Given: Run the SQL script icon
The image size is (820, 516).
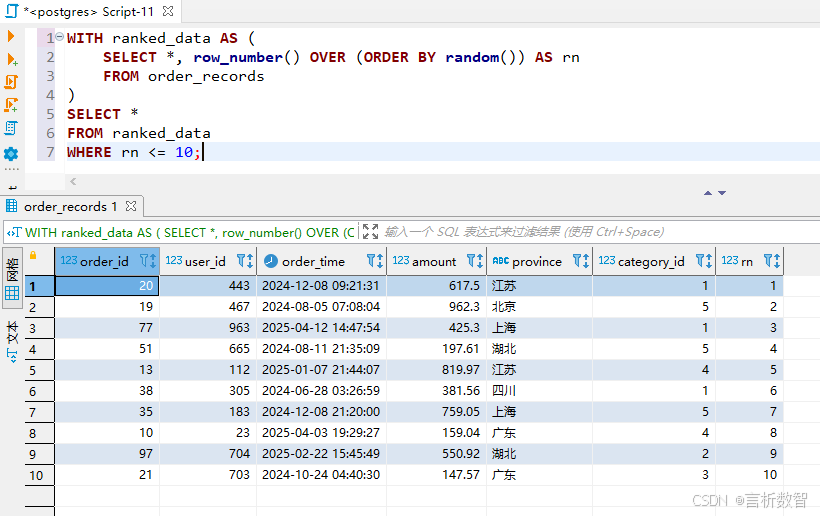Looking at the screenshot, I should (x=11, y=82).
